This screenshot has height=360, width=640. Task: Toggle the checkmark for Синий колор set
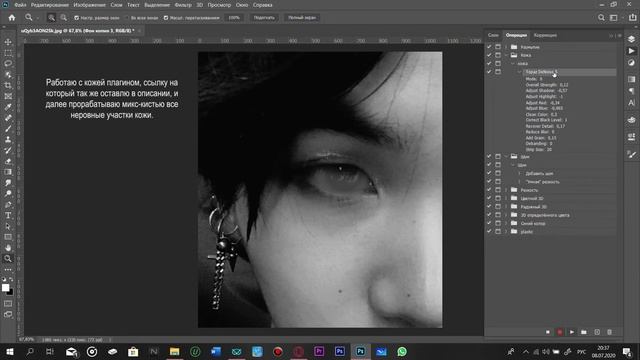pos(489,223)
